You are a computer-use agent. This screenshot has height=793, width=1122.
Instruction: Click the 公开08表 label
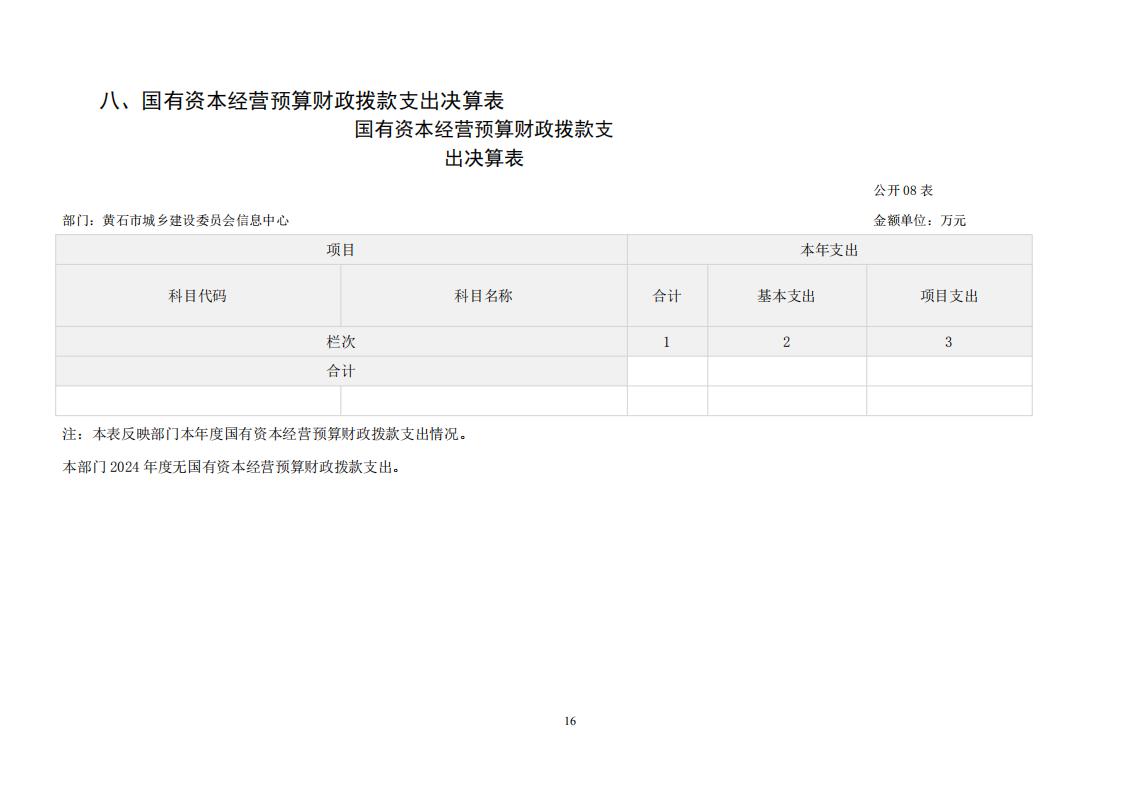pos(903,190)
